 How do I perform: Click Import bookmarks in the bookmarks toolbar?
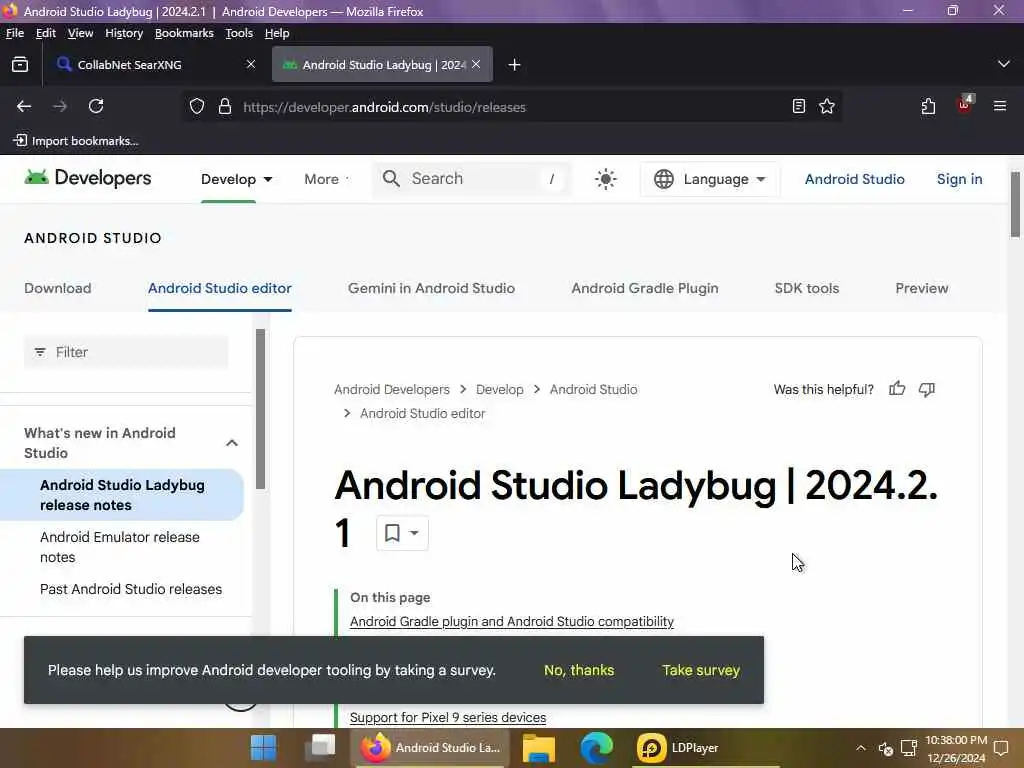tap(76, 140)
